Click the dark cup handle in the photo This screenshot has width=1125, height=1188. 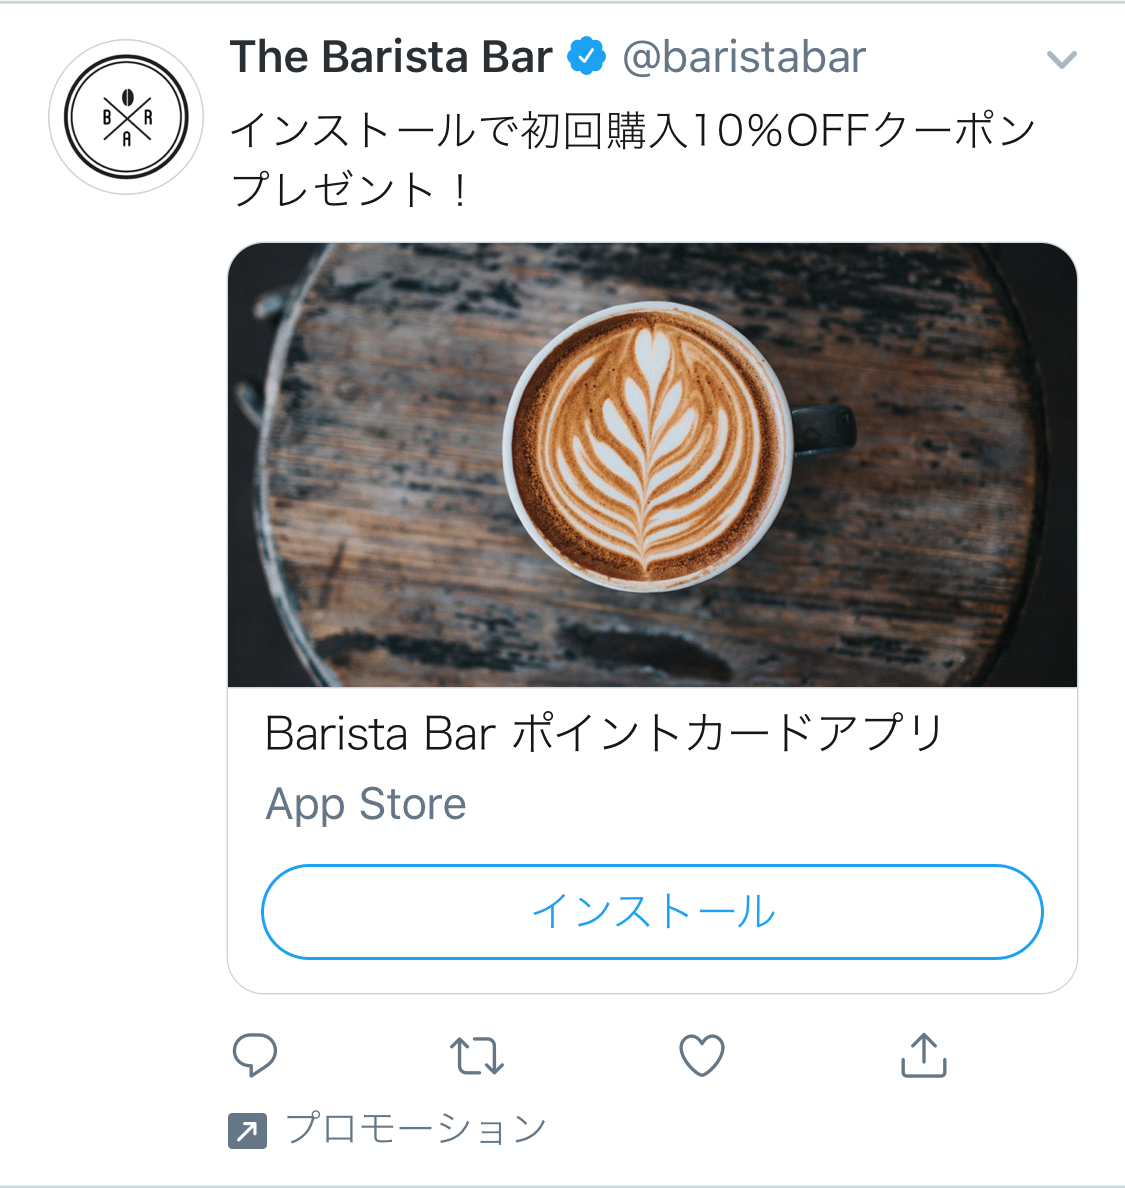coord(824,430)
